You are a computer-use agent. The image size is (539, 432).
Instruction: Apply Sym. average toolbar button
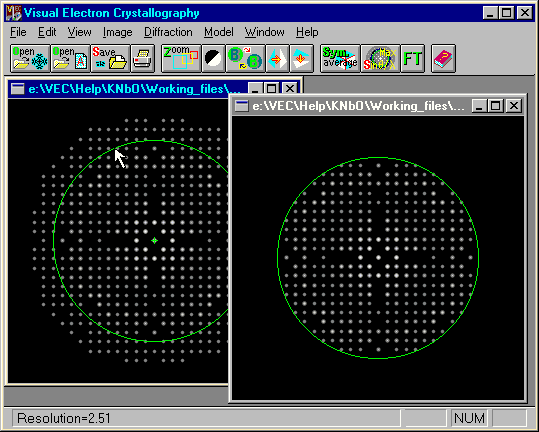pos(340,58)
